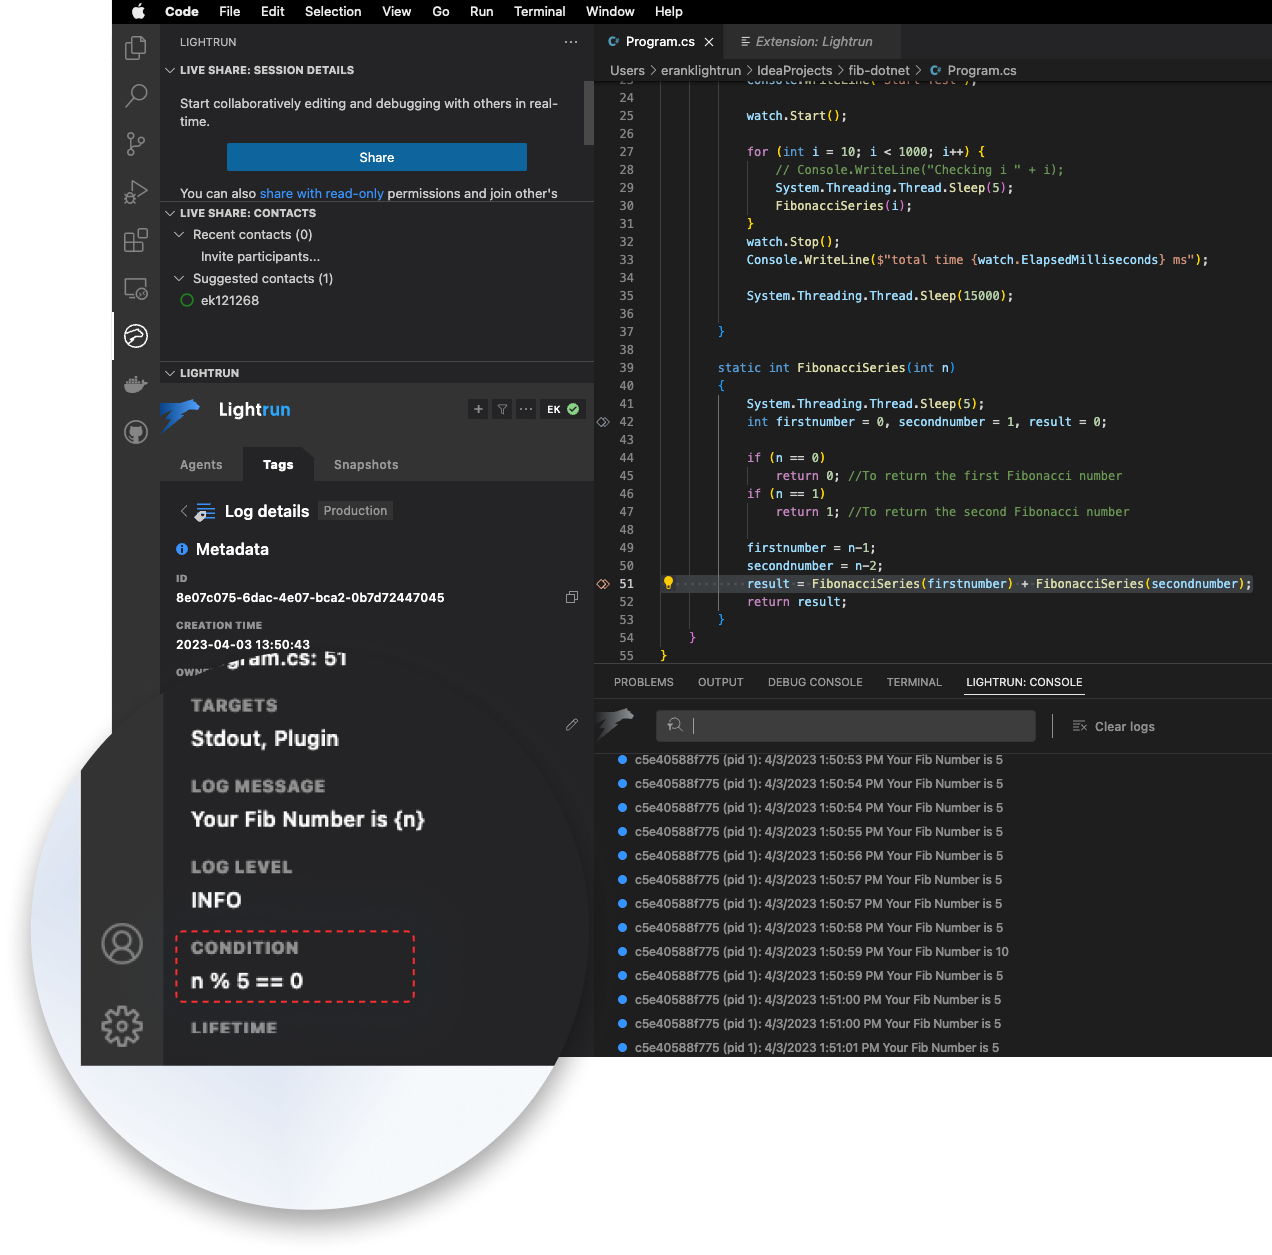Switch to the Agents tab
The image size is (1272, 1255).
(201, 465)
